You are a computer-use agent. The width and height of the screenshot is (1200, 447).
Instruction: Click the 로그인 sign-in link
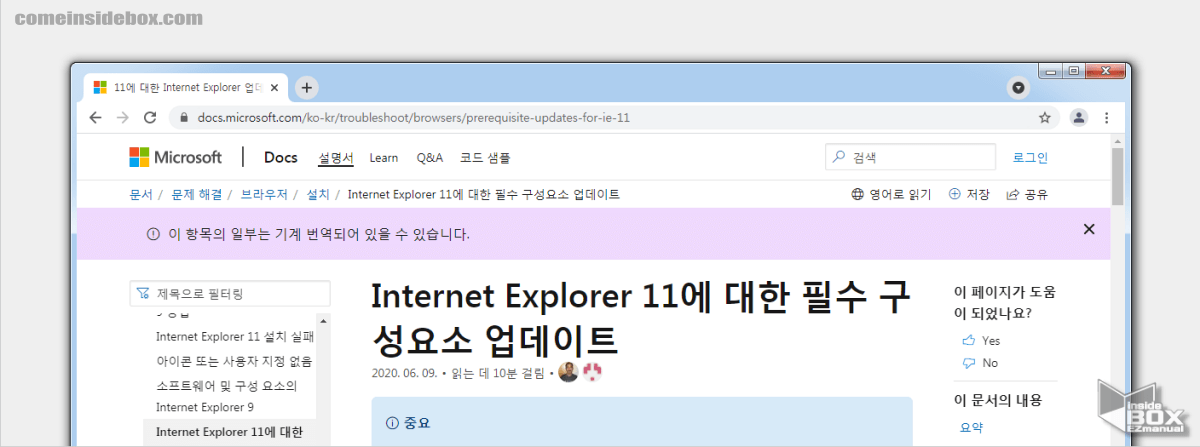pos(1030,158)
